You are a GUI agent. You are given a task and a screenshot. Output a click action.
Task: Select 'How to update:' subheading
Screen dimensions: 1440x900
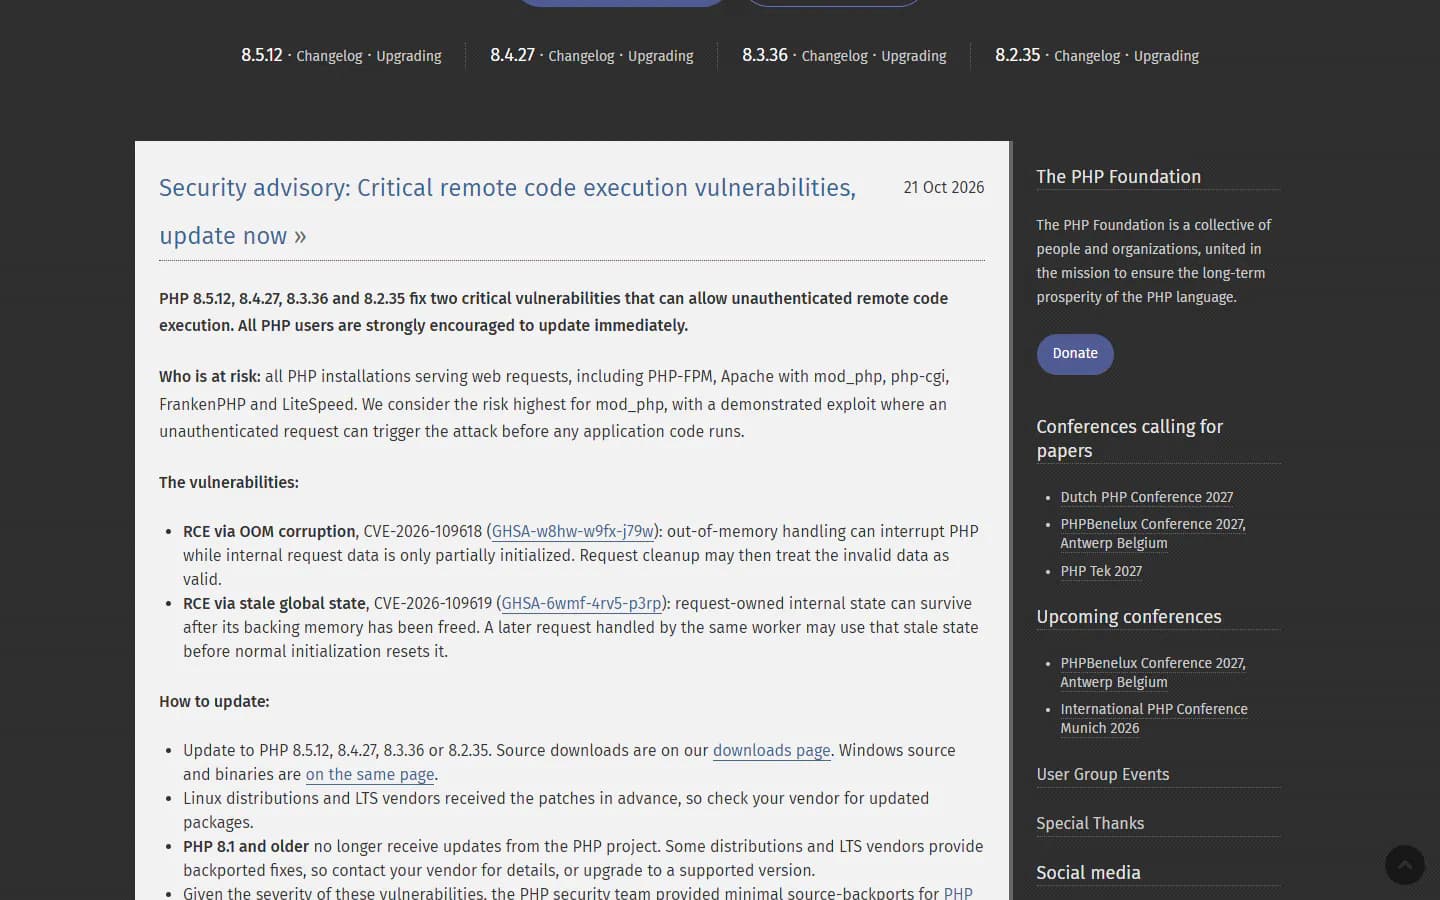[214, 702]
